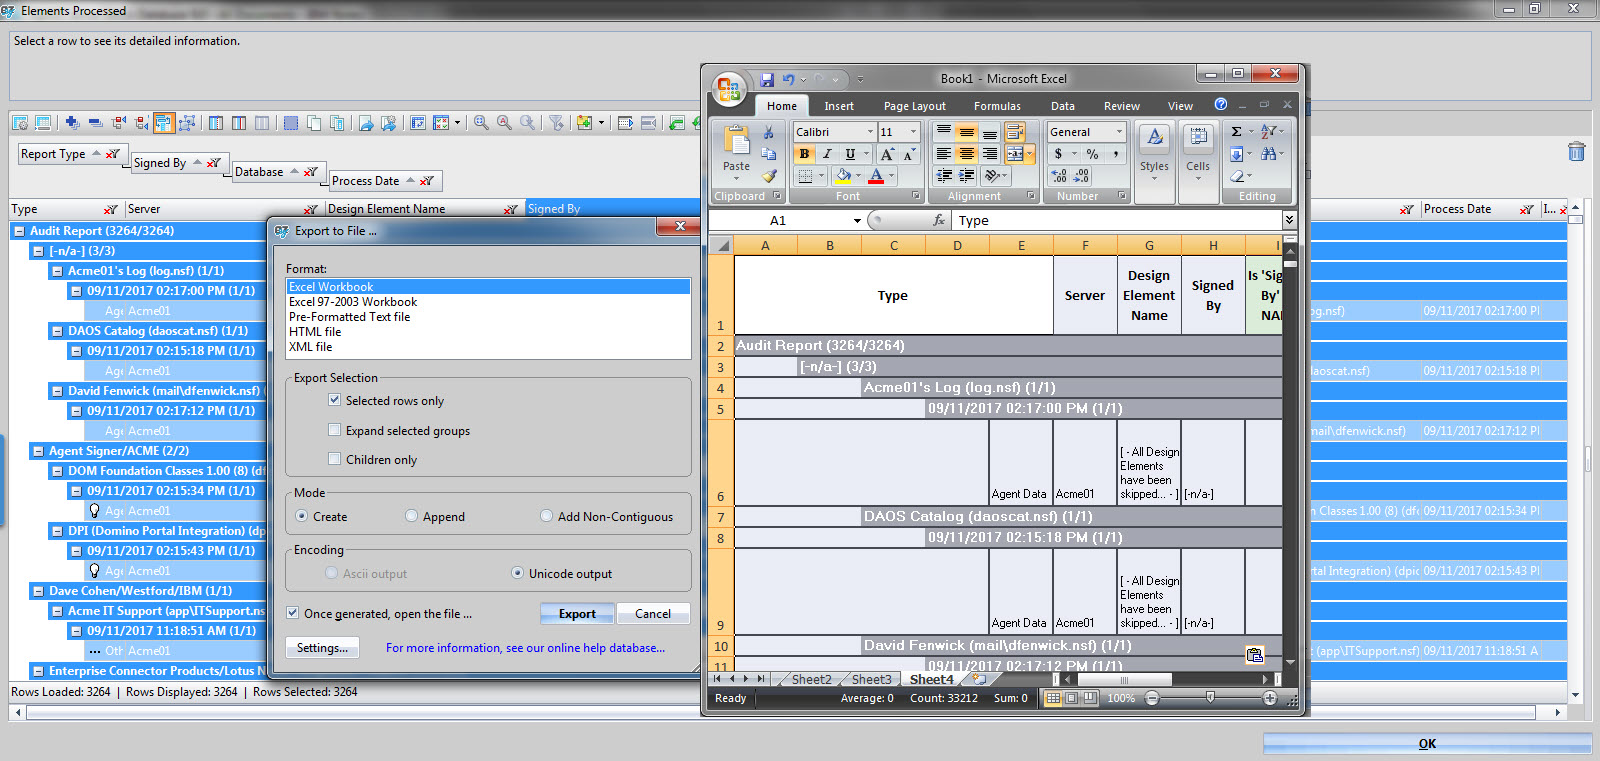Click the OK button at bottom right
The image size is (1600, 761).
pyautogui.click(x=1427, y=743)
